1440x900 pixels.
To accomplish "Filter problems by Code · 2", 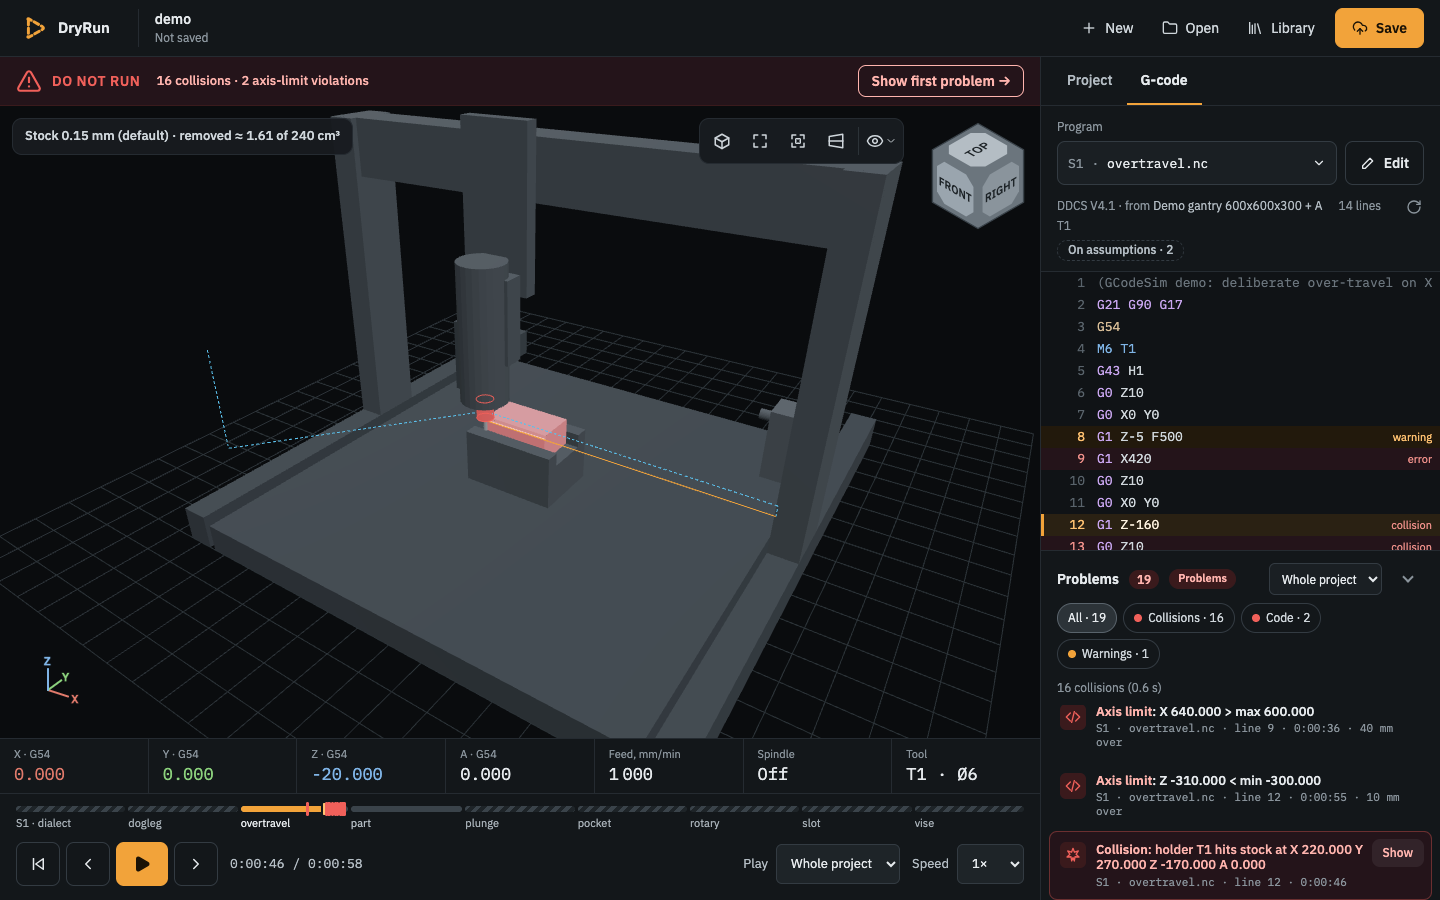I will [1281, 618].
